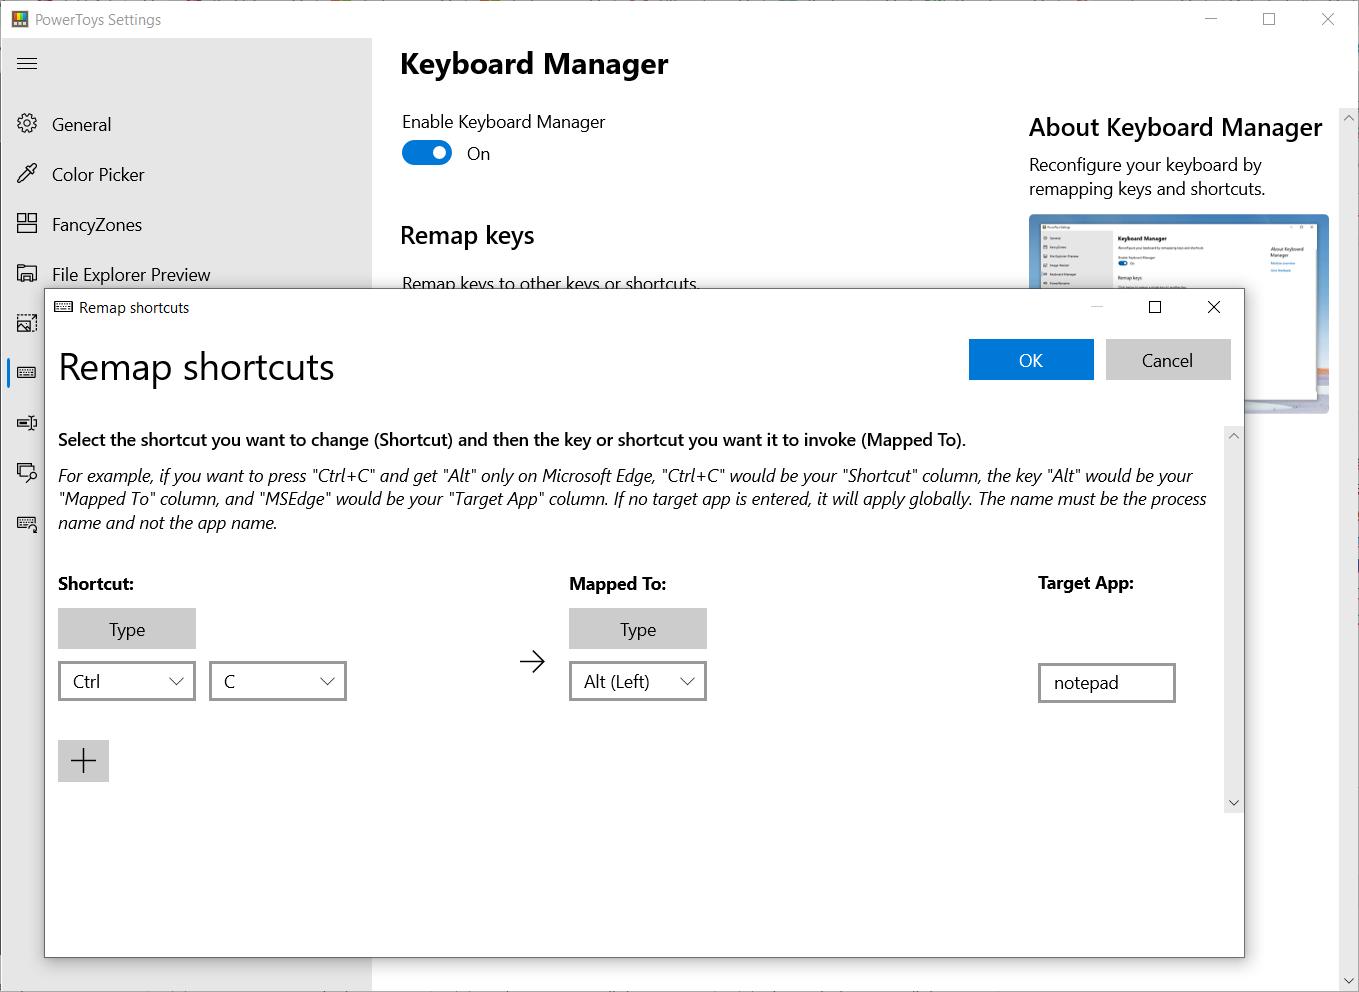
Task: Confirm the remapping with OK
Action: 1031,360
